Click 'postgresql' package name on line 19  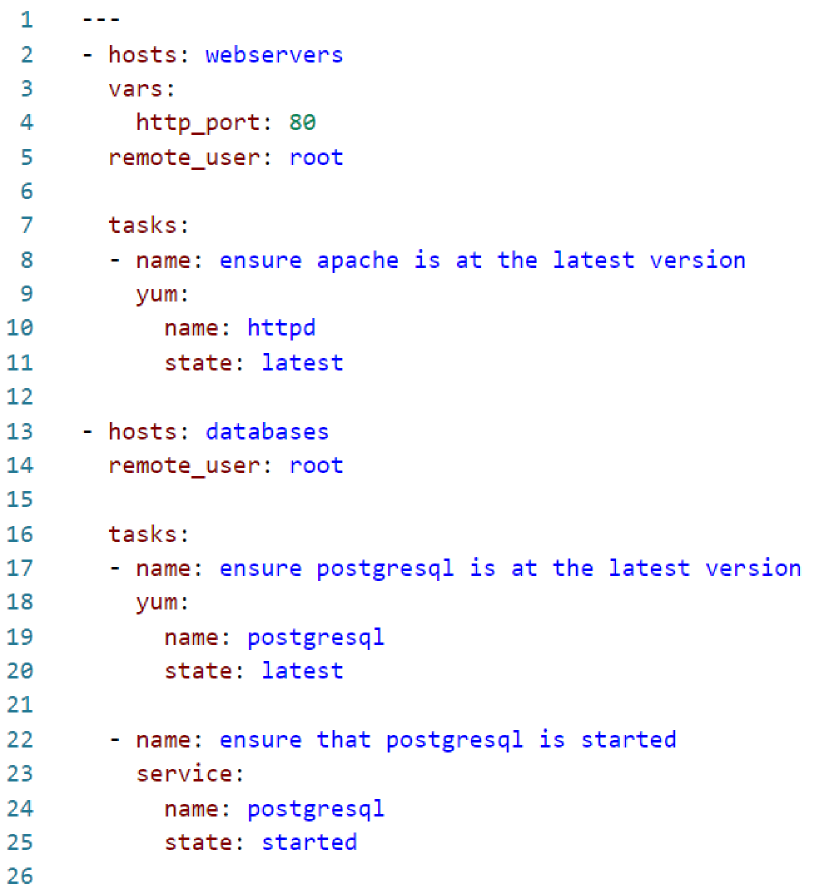(x=315, y=637)
